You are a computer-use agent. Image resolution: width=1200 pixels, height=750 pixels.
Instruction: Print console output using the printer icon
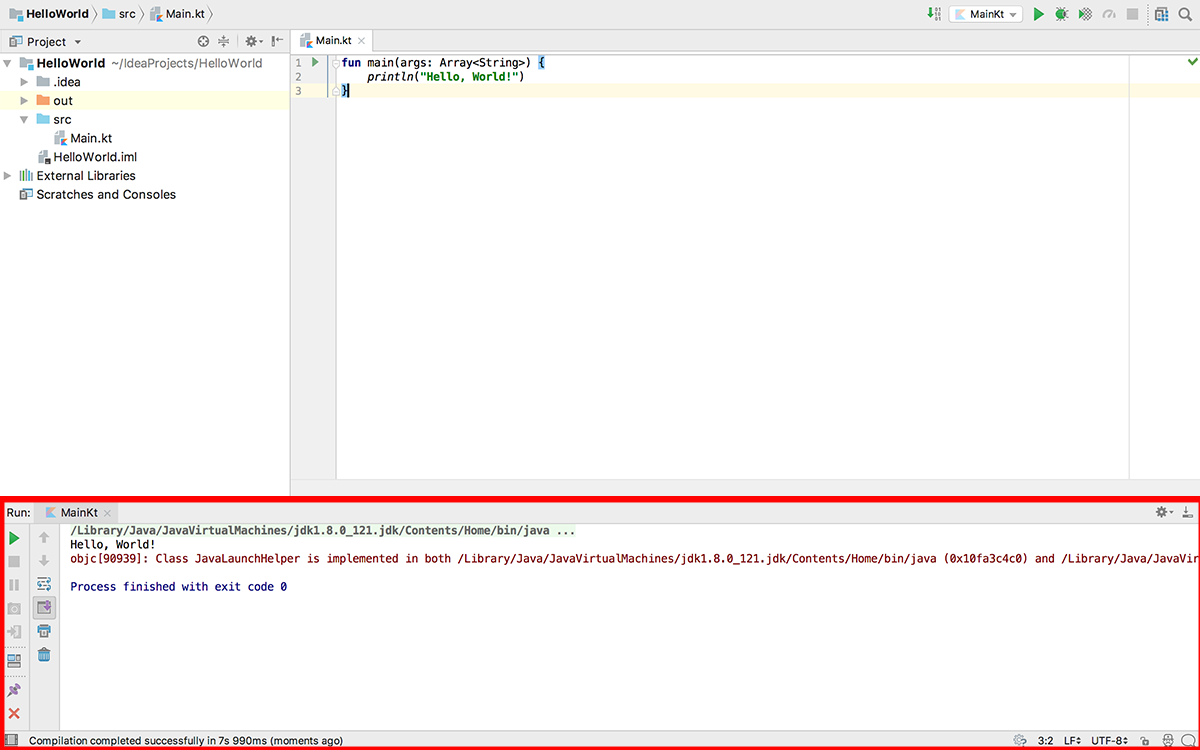(44, 631)
